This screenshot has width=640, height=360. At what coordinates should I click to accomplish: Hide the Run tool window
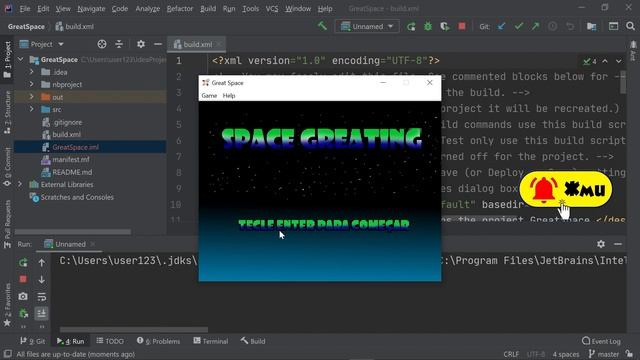point(618,244)
